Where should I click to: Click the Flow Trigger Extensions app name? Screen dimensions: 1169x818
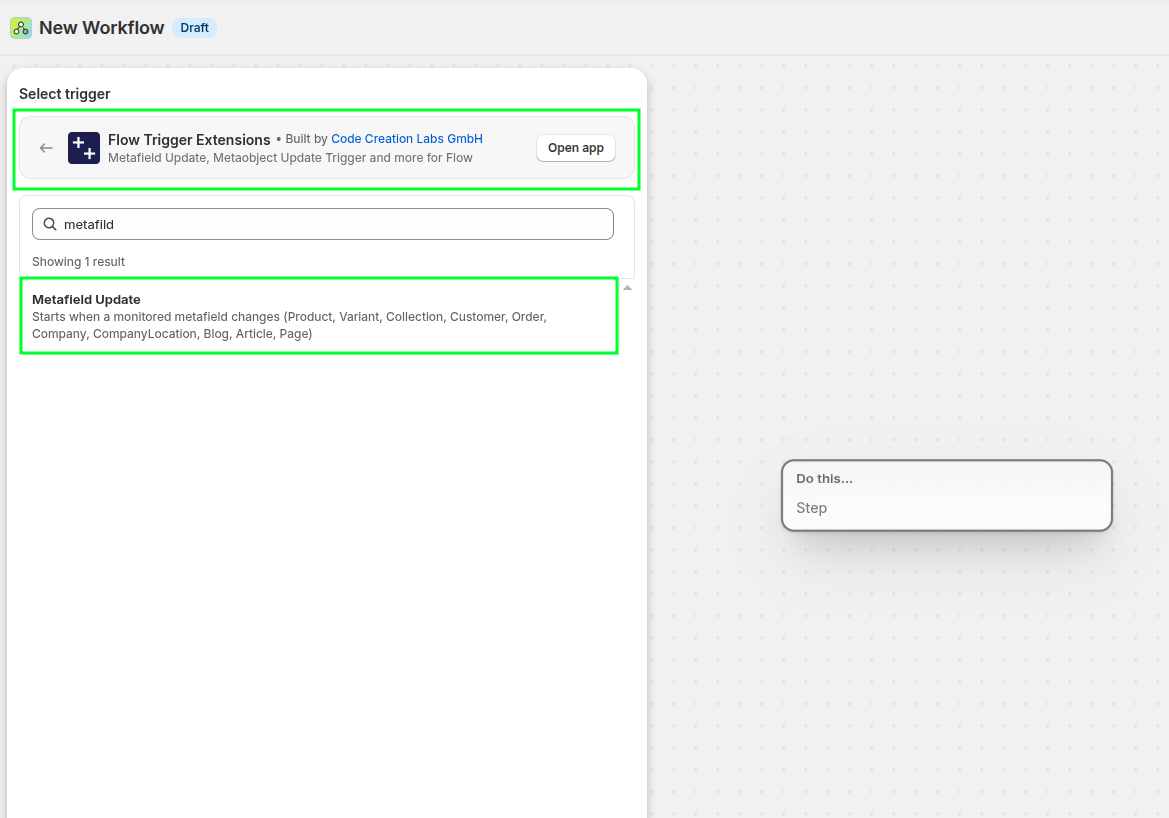click(189, 140)
